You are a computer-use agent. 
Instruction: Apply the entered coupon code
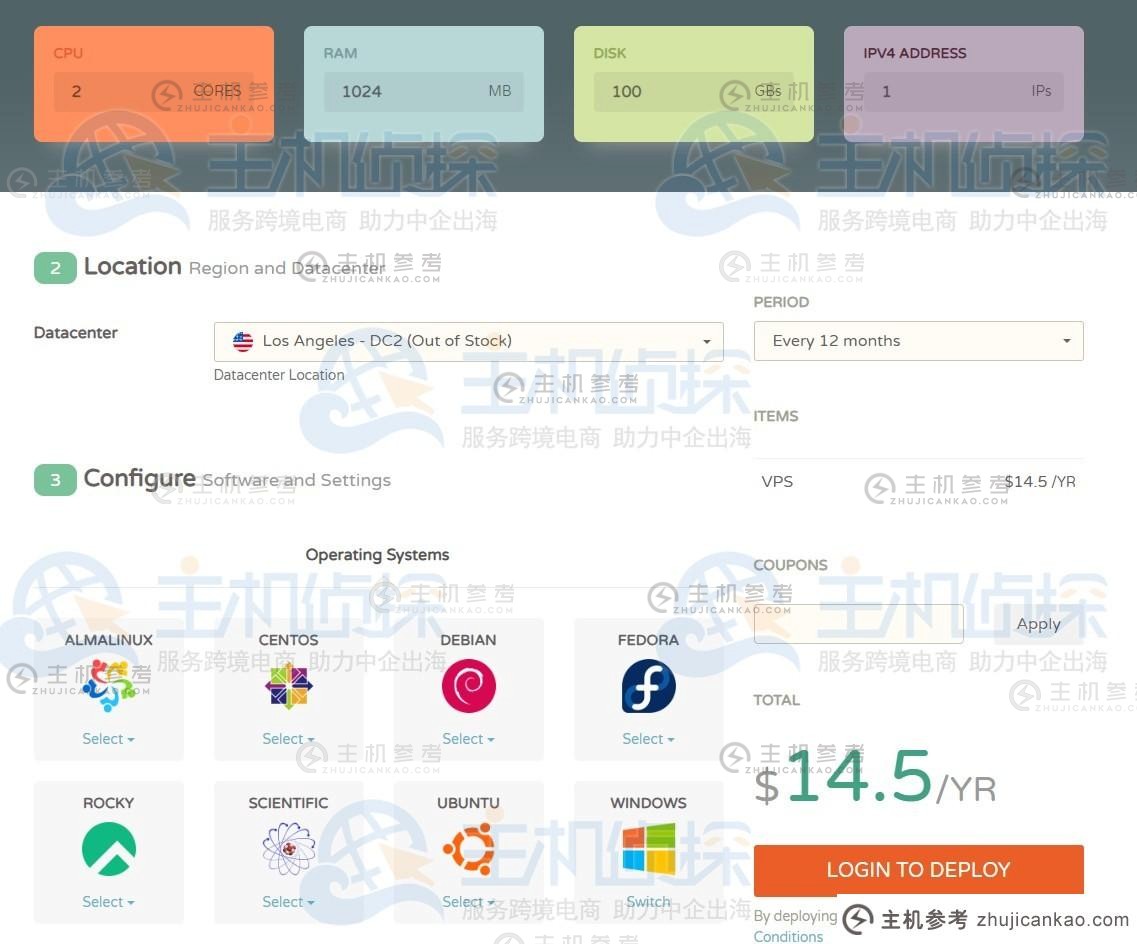click(x=1038, y=623)
